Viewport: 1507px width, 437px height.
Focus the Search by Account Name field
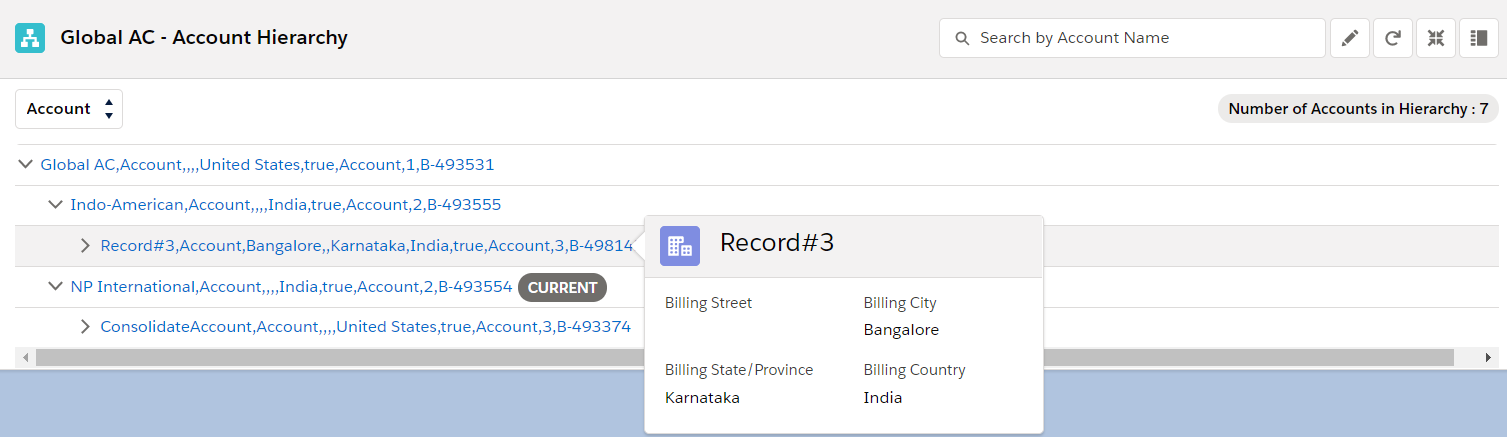[1140, 38]
